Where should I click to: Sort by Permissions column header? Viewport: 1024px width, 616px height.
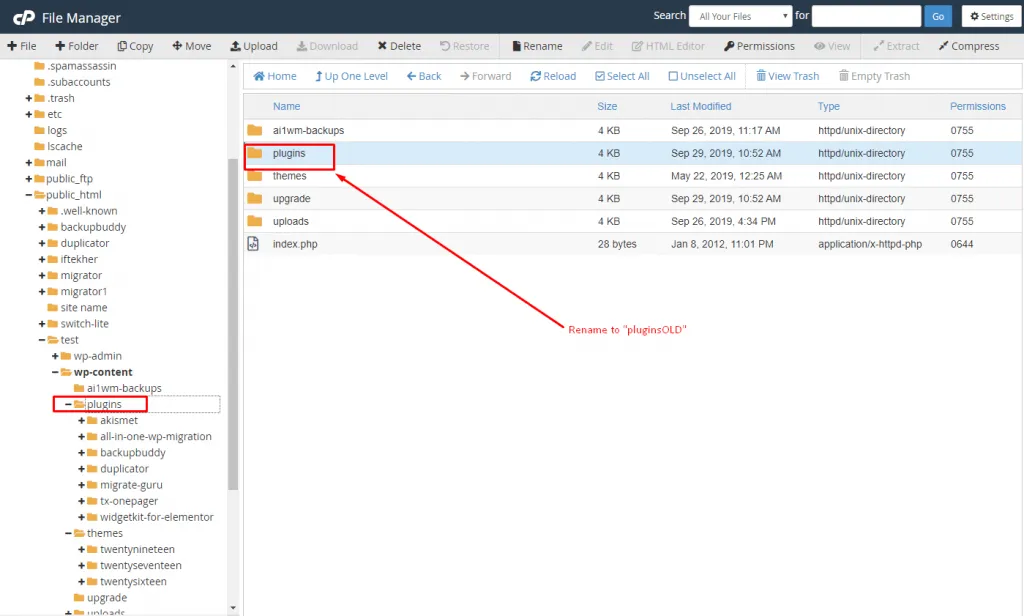978,106
